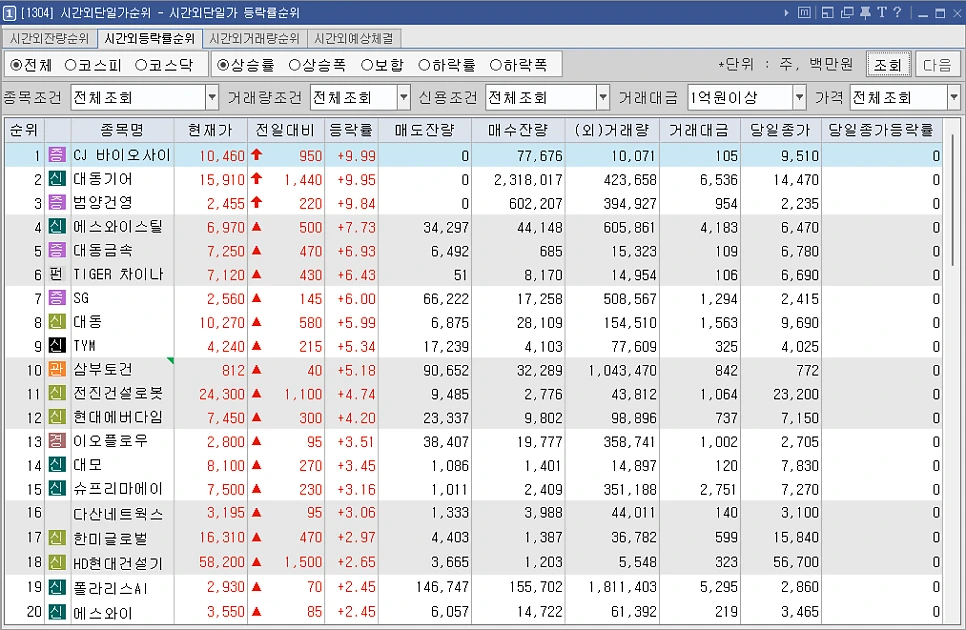Click the small right-arrow icon in title bar
This screenshot has width=966, height=630.
[x=787, y=12]
